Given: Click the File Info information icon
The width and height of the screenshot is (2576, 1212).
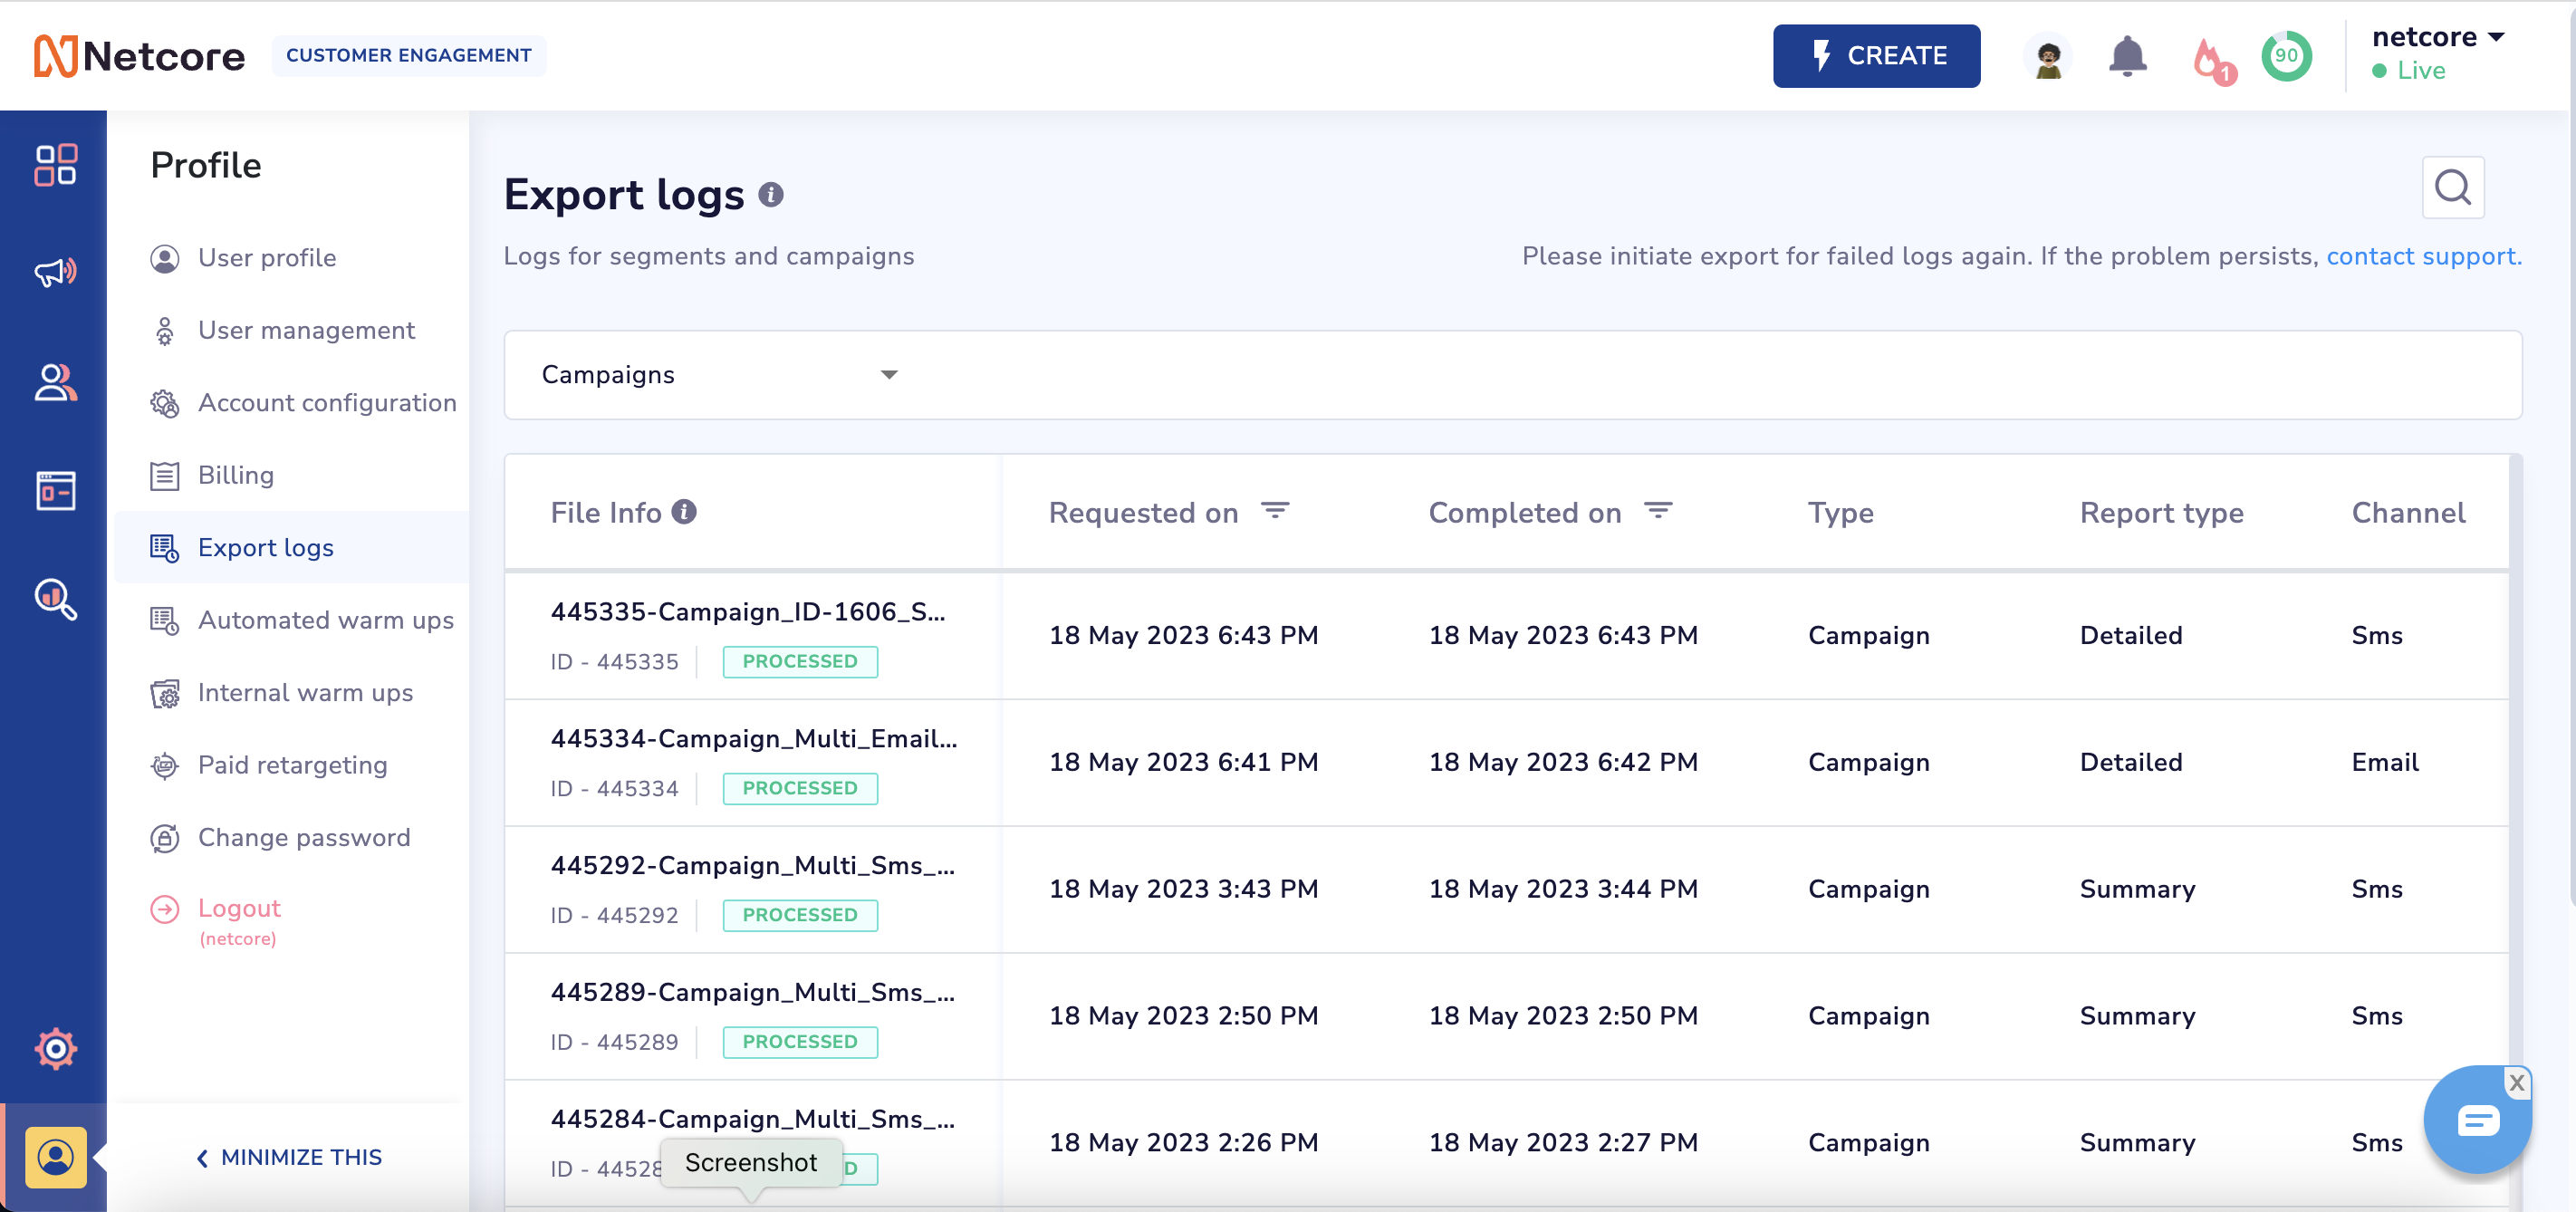Looking at the screenshot, I should pos(684,512).
